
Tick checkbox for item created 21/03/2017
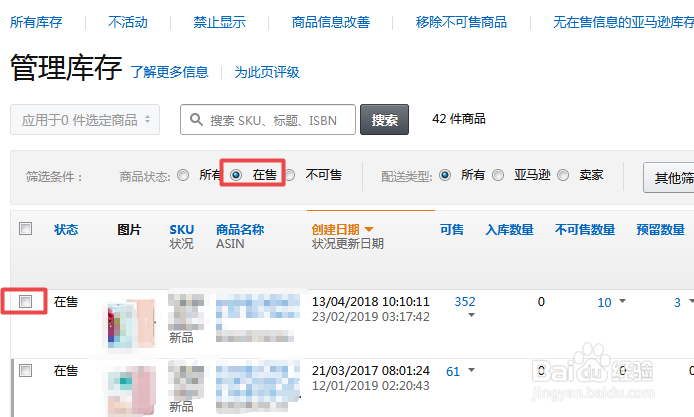click(x=26, y=370)
